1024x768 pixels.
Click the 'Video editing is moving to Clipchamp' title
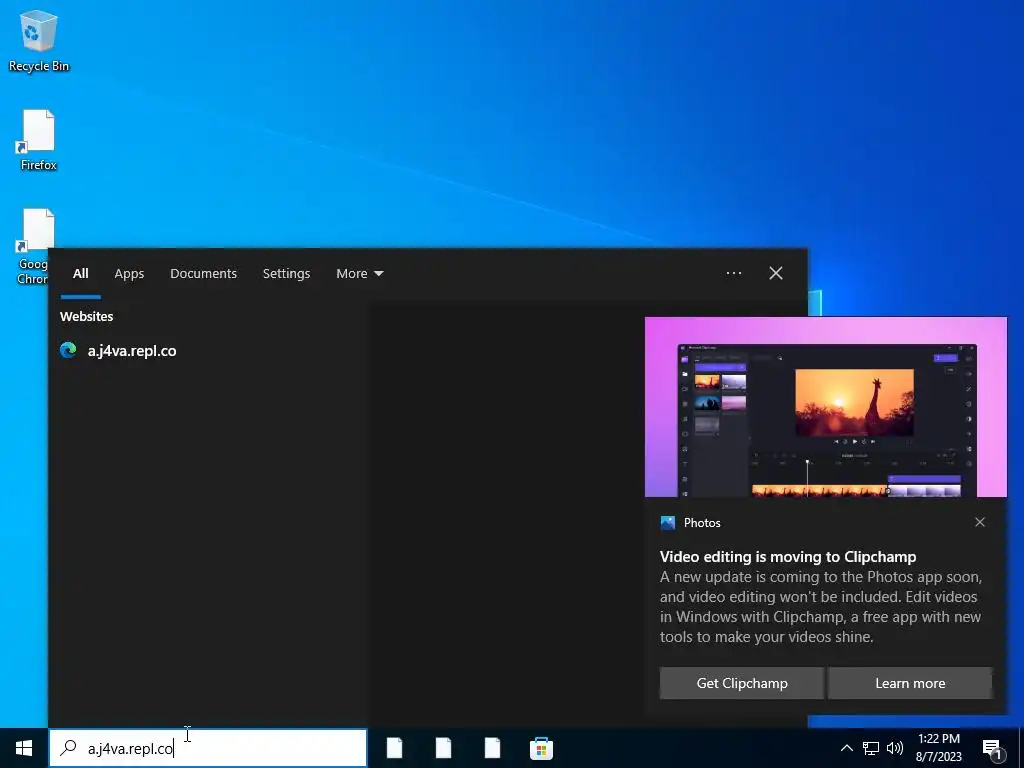[x=788, y=557]
